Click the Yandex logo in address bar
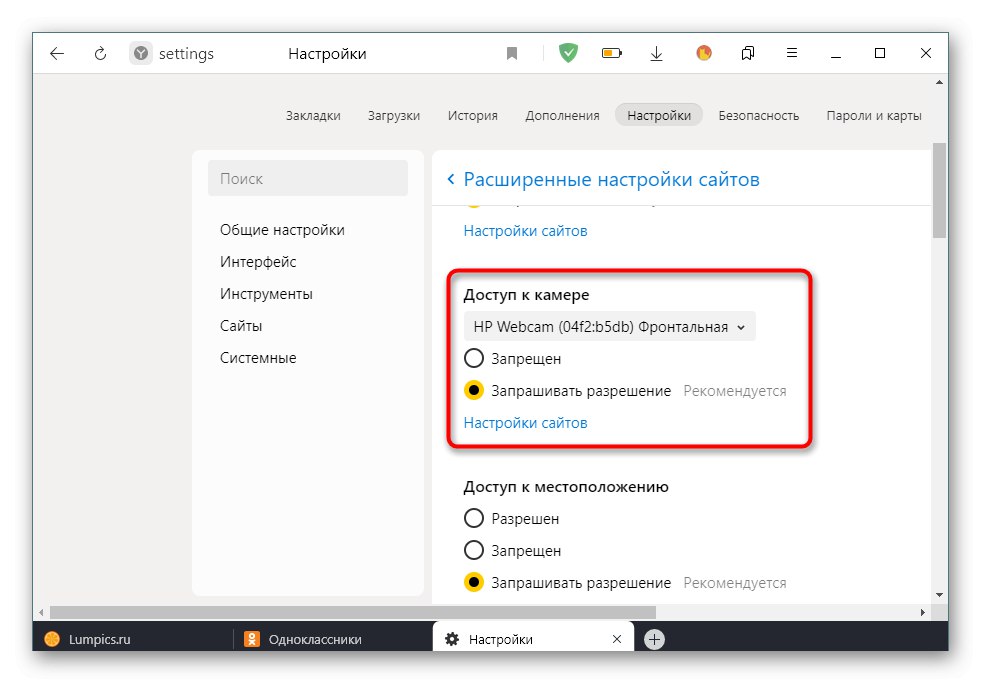This screenshot has width=981, height=683. pos(141,54)
